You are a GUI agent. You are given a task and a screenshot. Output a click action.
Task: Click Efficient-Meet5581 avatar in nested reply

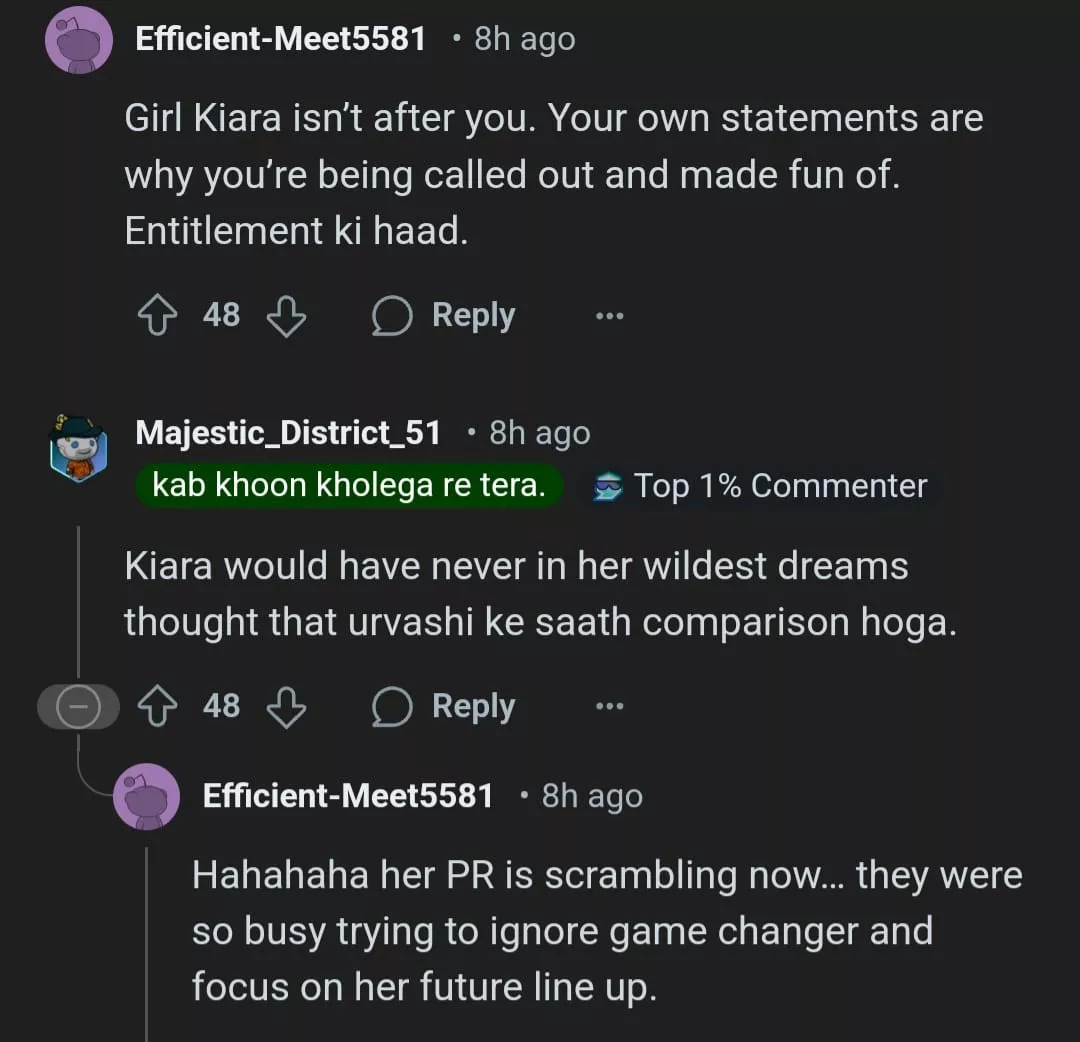pos(147,796)
